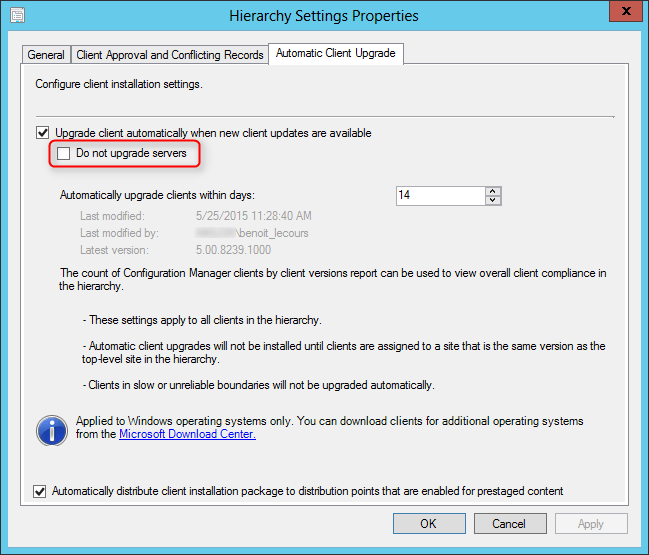649x555 pixels.
Task: Close the Hierarchy Settings Properties dialog
Action: click(x=626, y=11)
